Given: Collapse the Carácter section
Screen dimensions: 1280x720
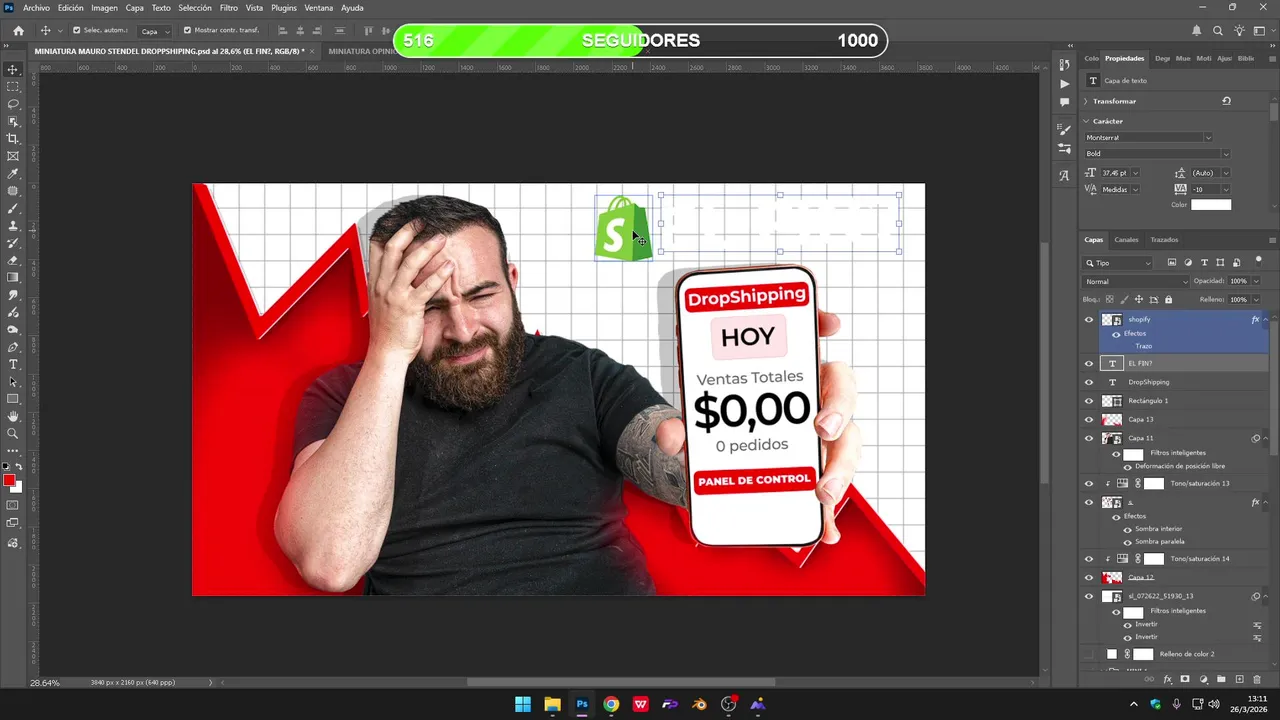Looking at the screenshot, I should coord(1086,121).
